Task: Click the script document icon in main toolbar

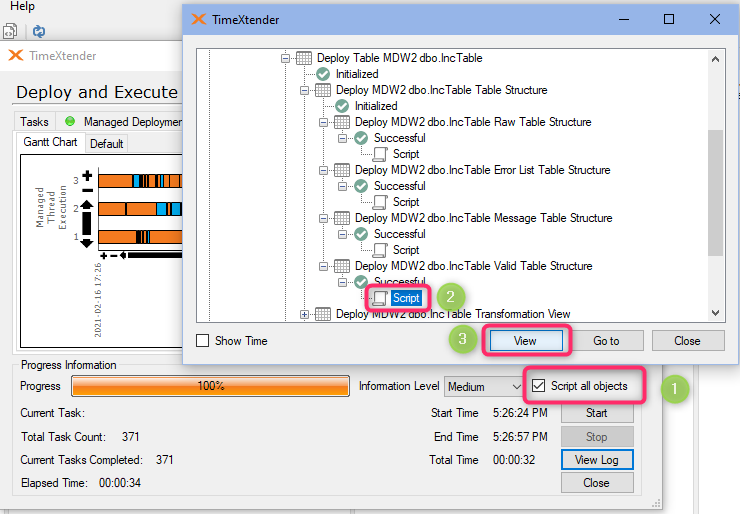Action: 10,32
